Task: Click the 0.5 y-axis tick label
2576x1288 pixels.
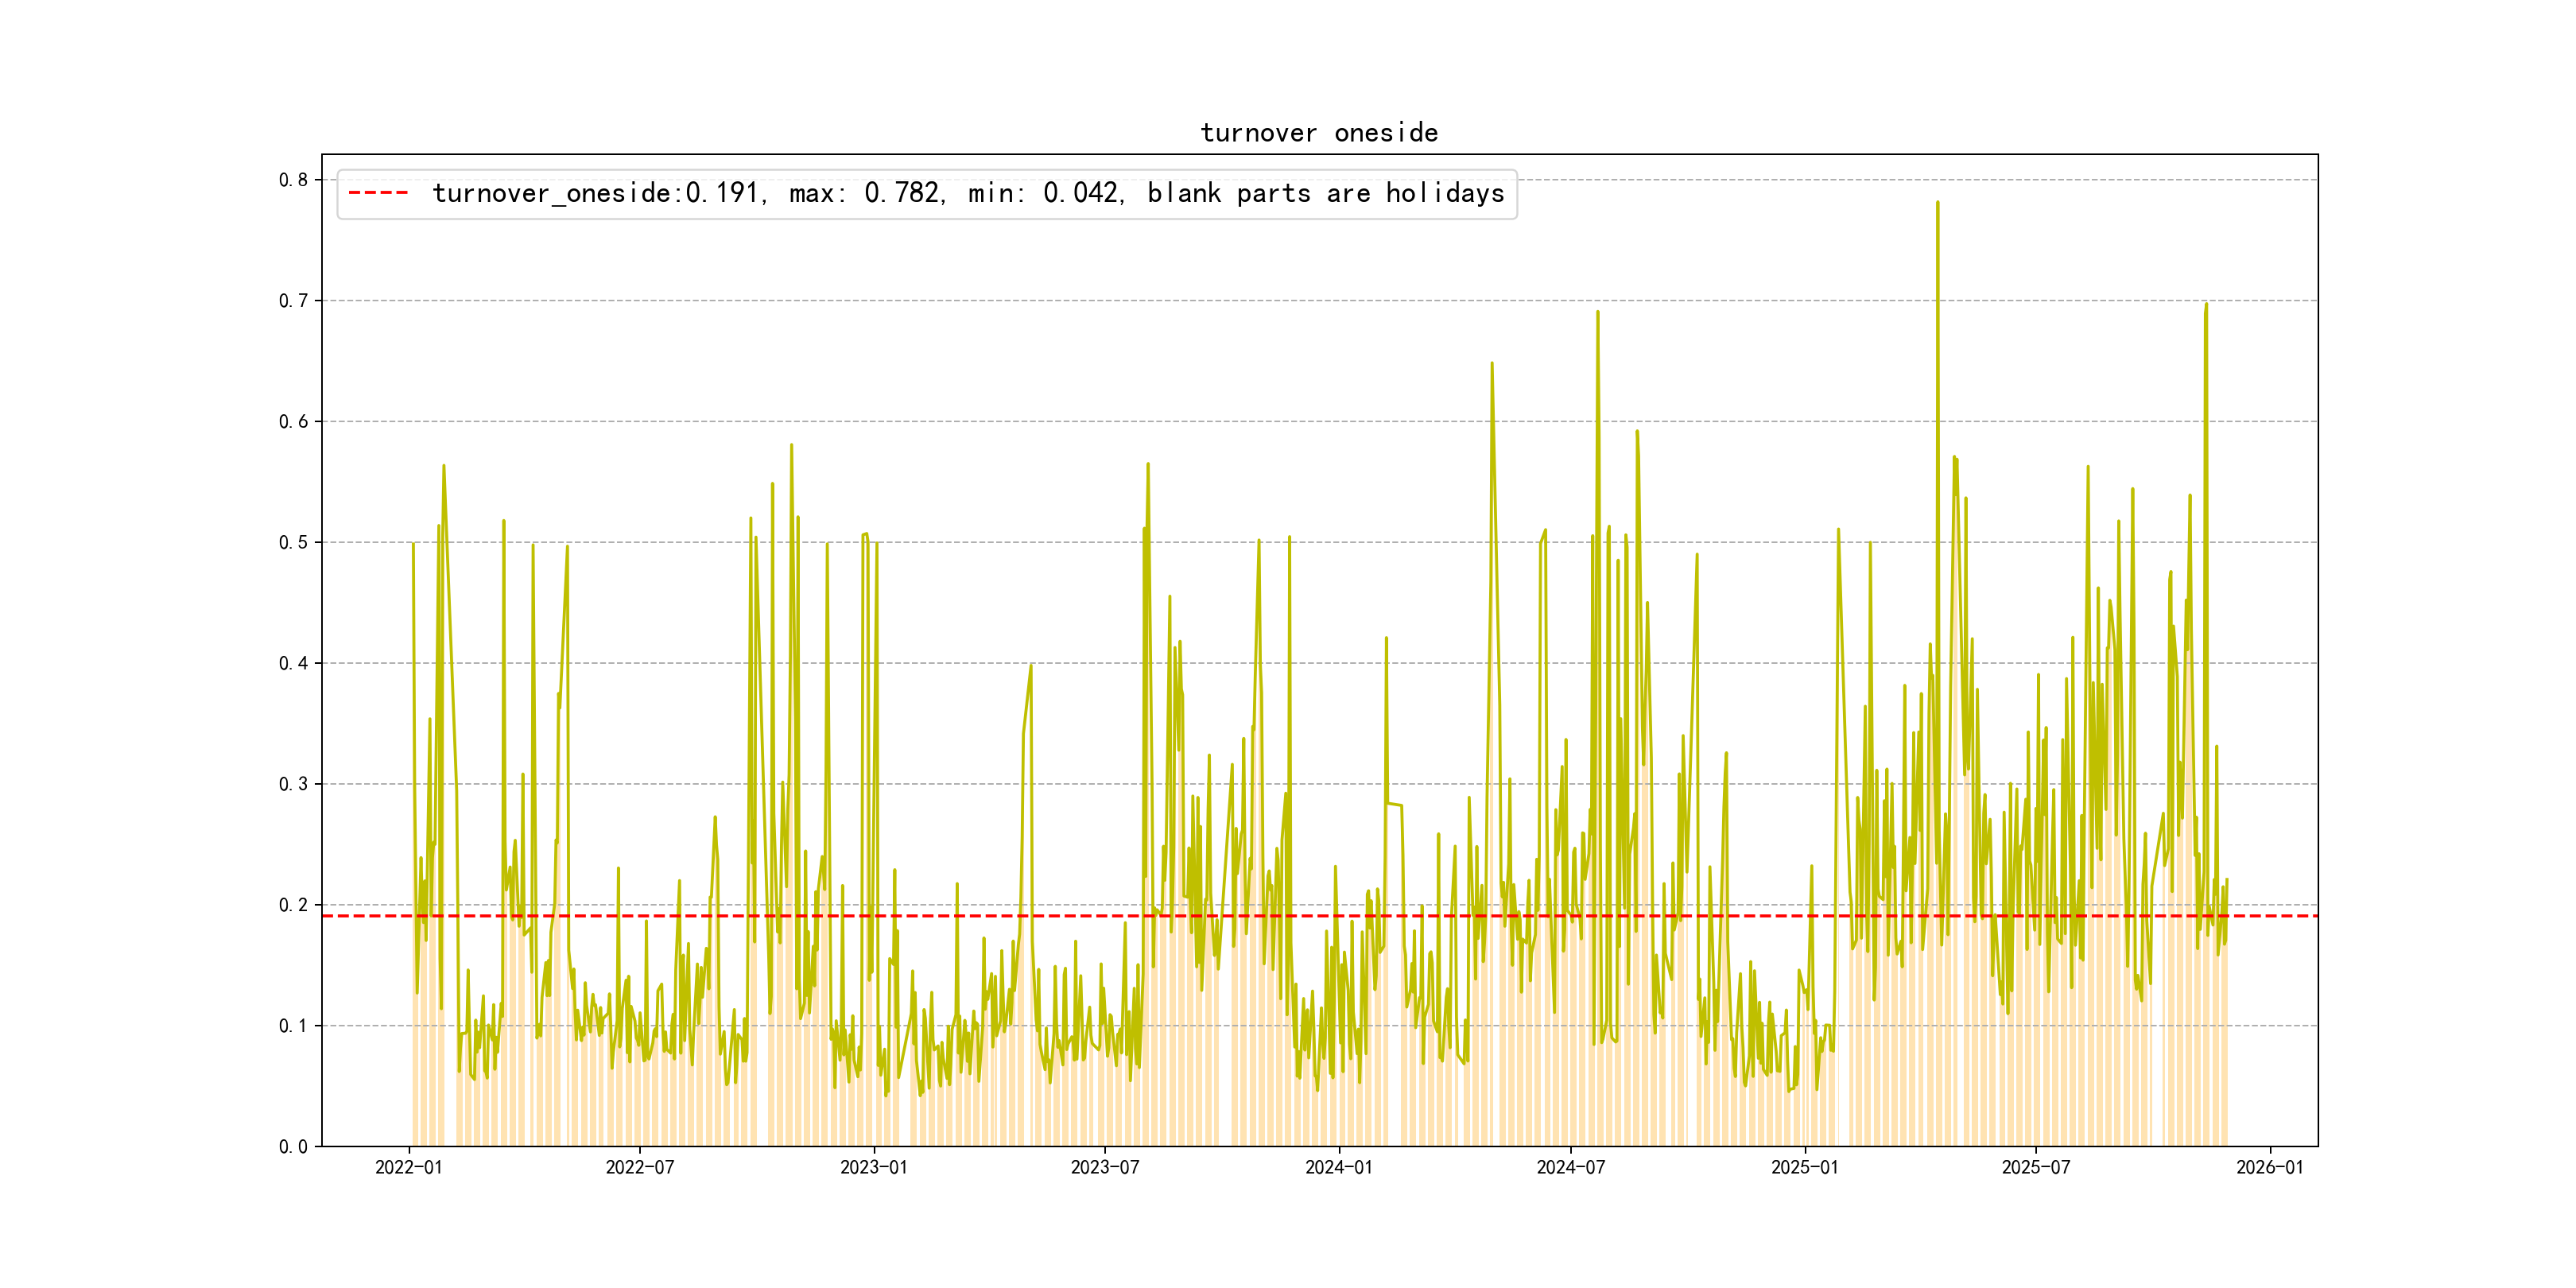Action: [x=293, y=542]
